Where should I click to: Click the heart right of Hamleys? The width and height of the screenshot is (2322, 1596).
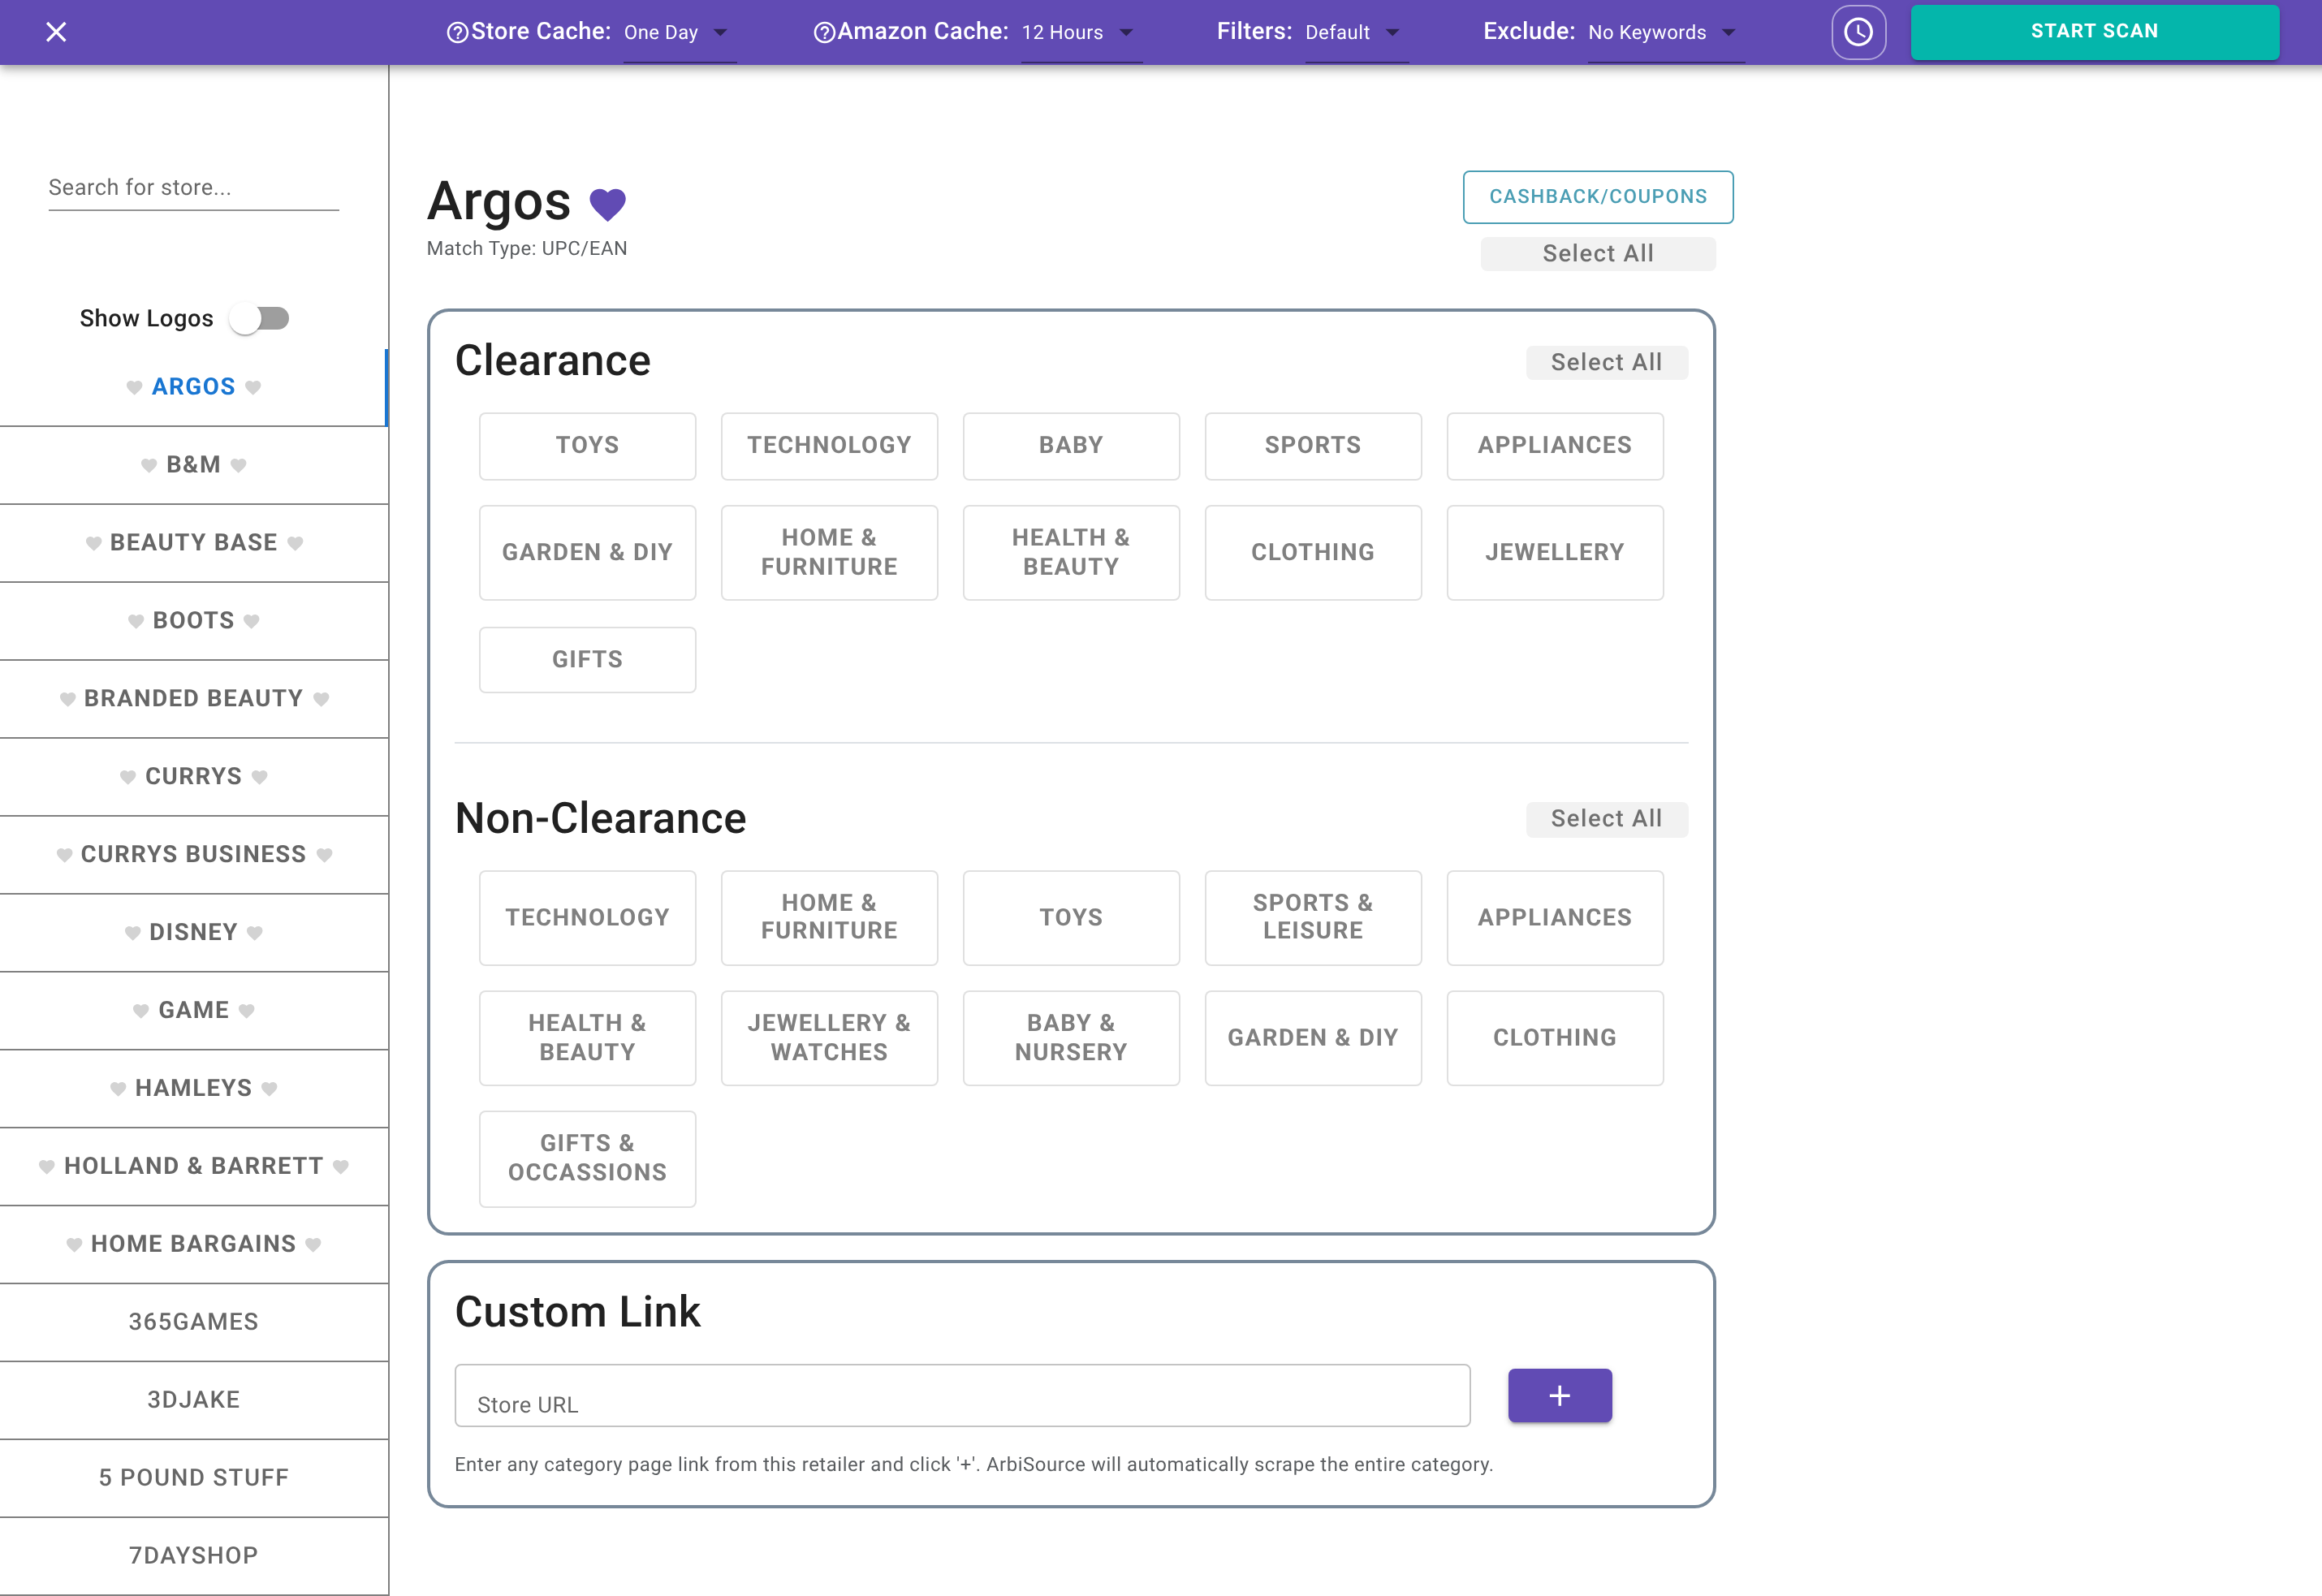point(269,1089)
